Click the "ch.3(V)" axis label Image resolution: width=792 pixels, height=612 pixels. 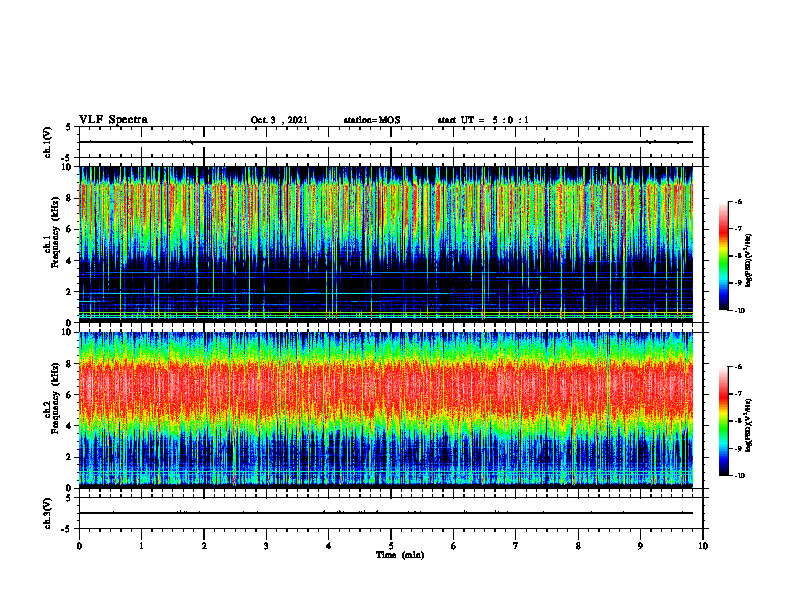point(48,513)
